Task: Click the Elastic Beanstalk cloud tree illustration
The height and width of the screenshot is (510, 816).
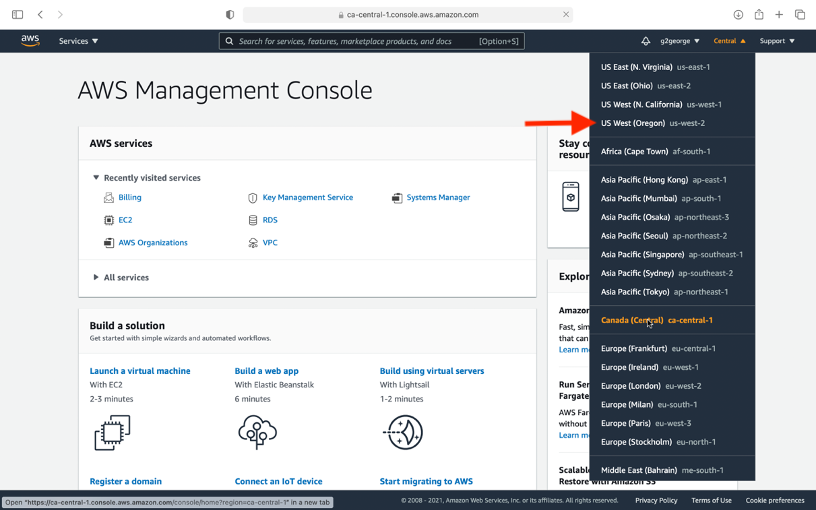Action: point(257,432)
